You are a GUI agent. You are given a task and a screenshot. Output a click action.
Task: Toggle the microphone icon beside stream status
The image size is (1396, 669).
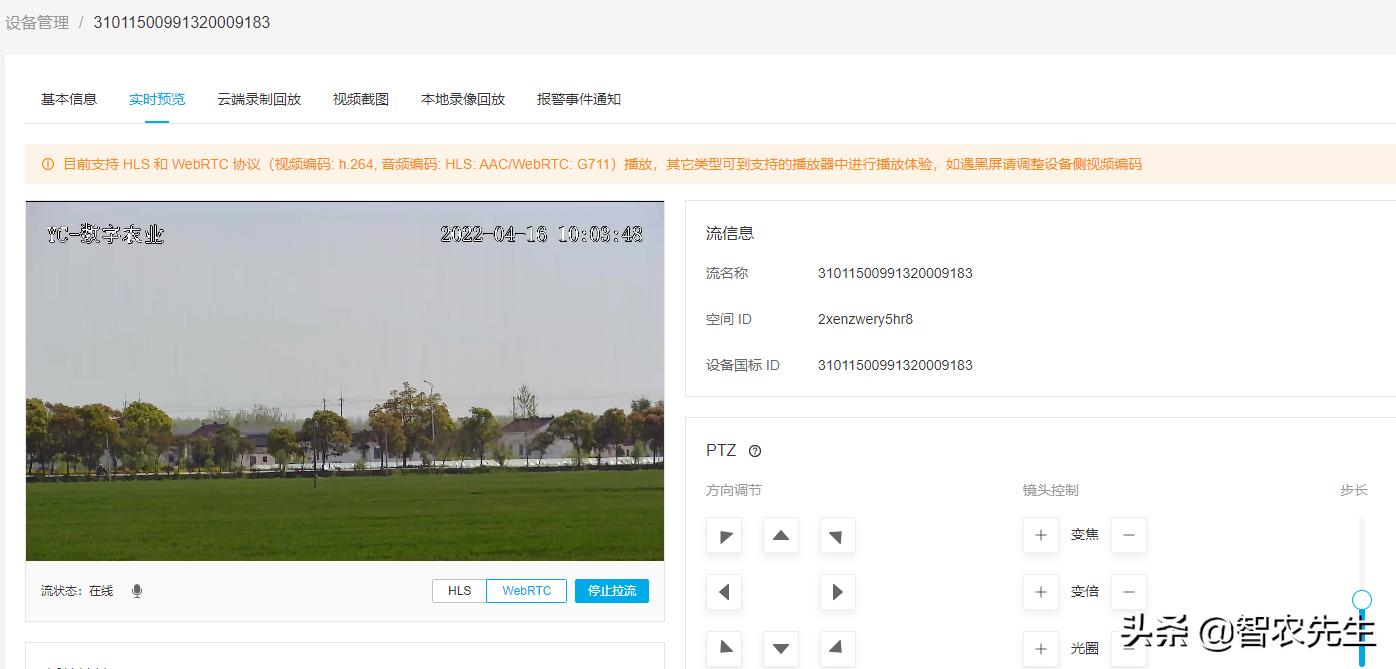[137, 591]
